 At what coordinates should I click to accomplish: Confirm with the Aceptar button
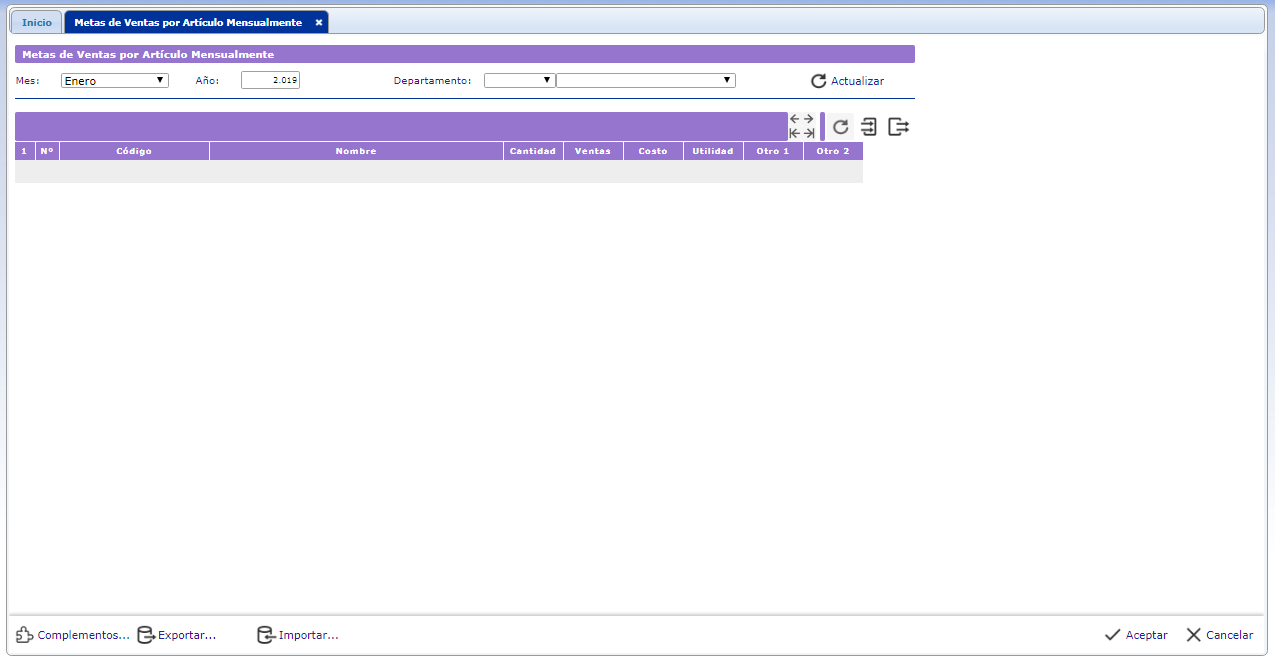(1136, 635)
